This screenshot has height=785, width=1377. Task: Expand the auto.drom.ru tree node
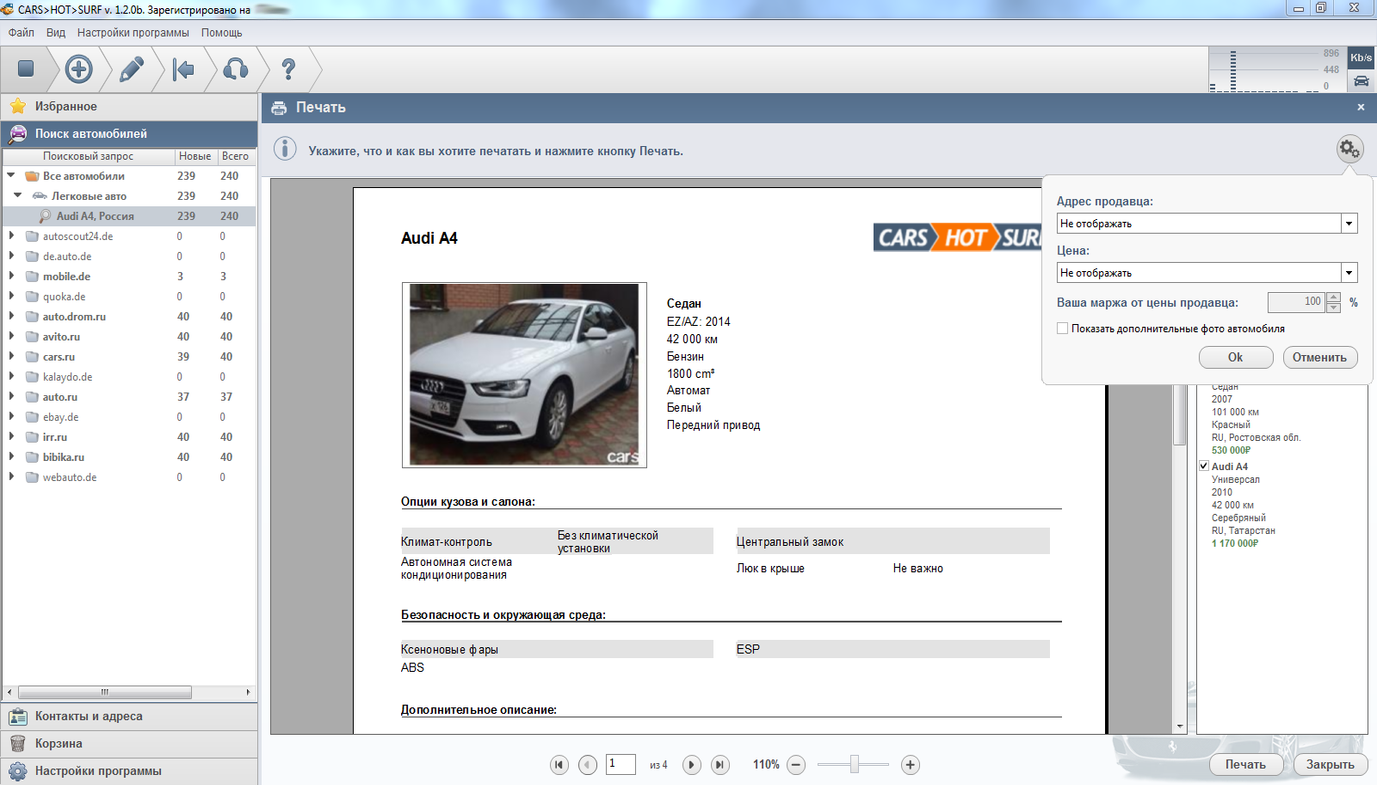[11, 316]
